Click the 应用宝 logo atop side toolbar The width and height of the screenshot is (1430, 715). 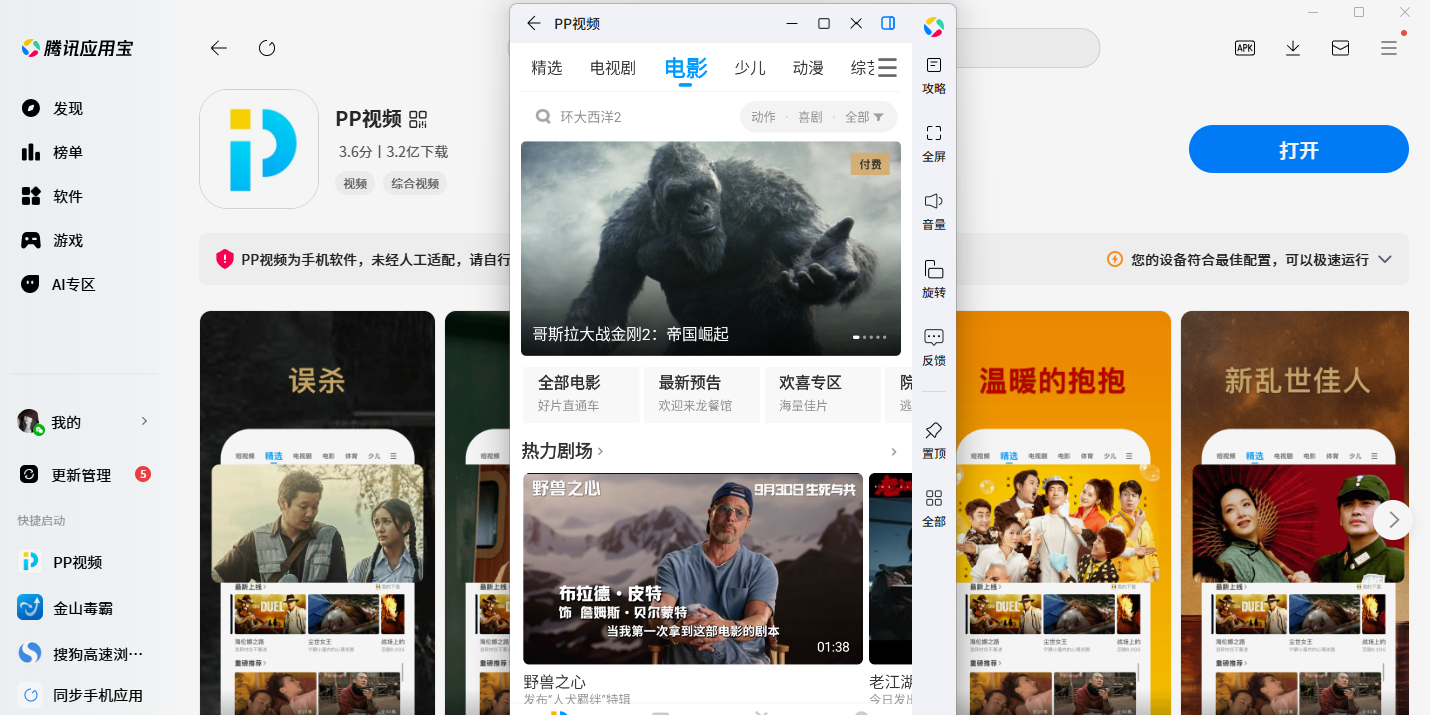click(933, 27)
